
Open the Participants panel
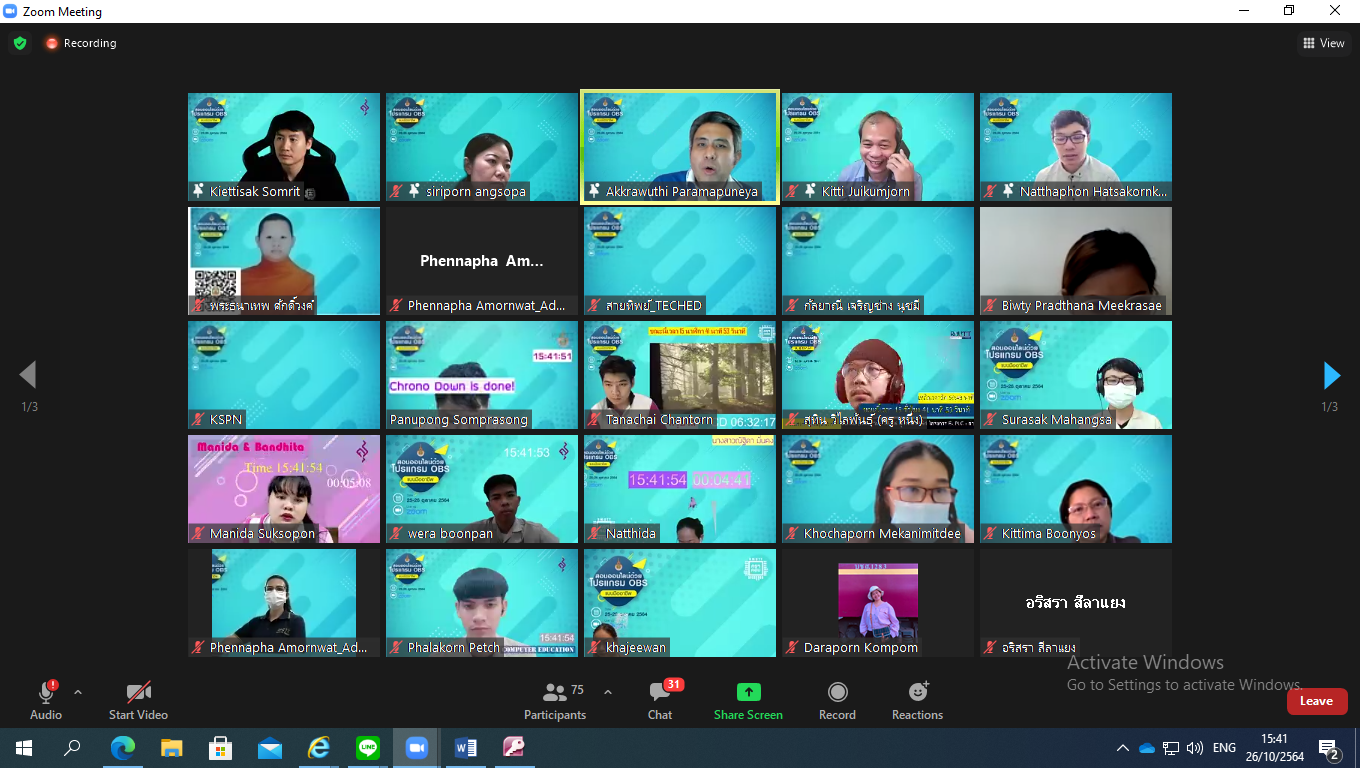point(555,699)
